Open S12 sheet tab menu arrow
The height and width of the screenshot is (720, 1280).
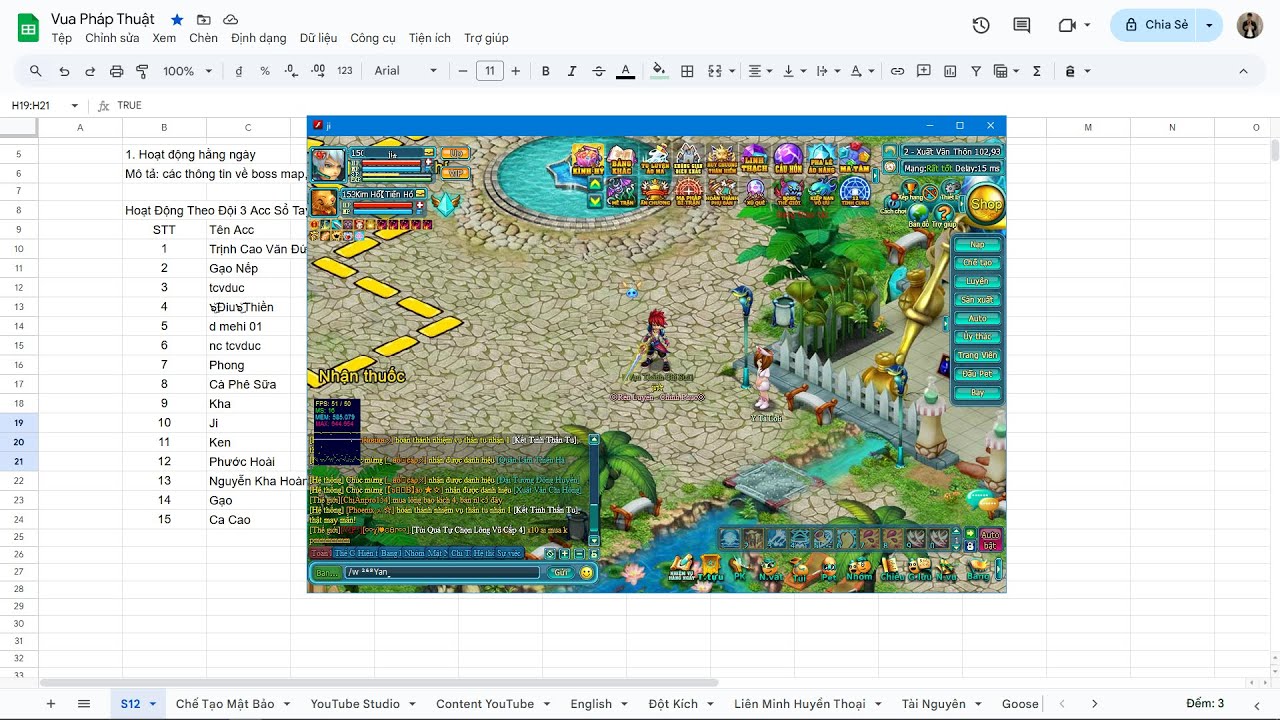click(x=153, y=704)
